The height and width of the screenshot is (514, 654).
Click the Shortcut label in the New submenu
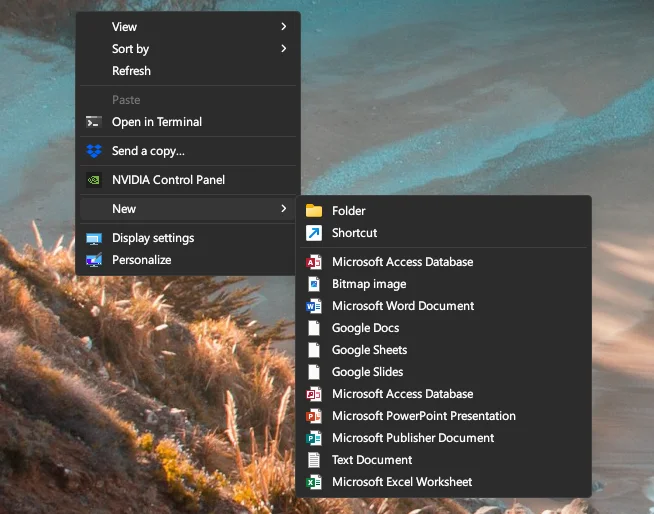point(355,233)
